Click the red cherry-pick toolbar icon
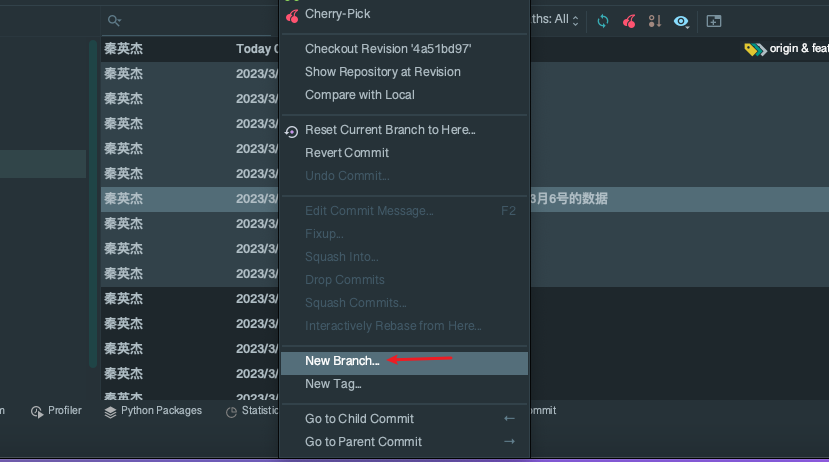829x462 pixels. (629, 20)
